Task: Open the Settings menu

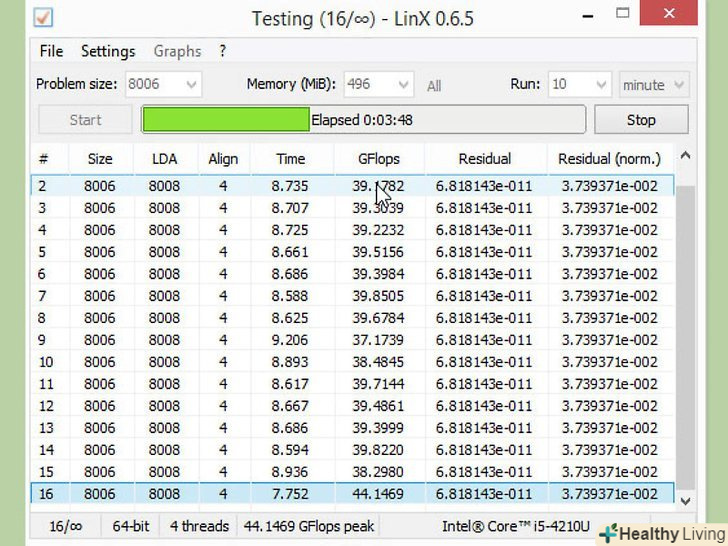Action: pos(108,51)
